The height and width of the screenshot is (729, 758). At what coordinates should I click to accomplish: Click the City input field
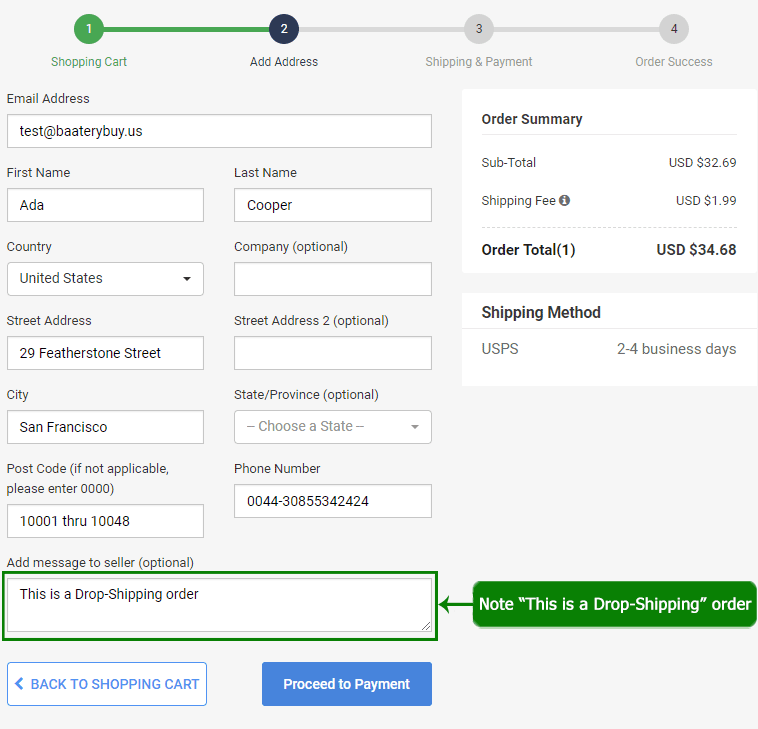pyautogui.click(x=105, y=427)
